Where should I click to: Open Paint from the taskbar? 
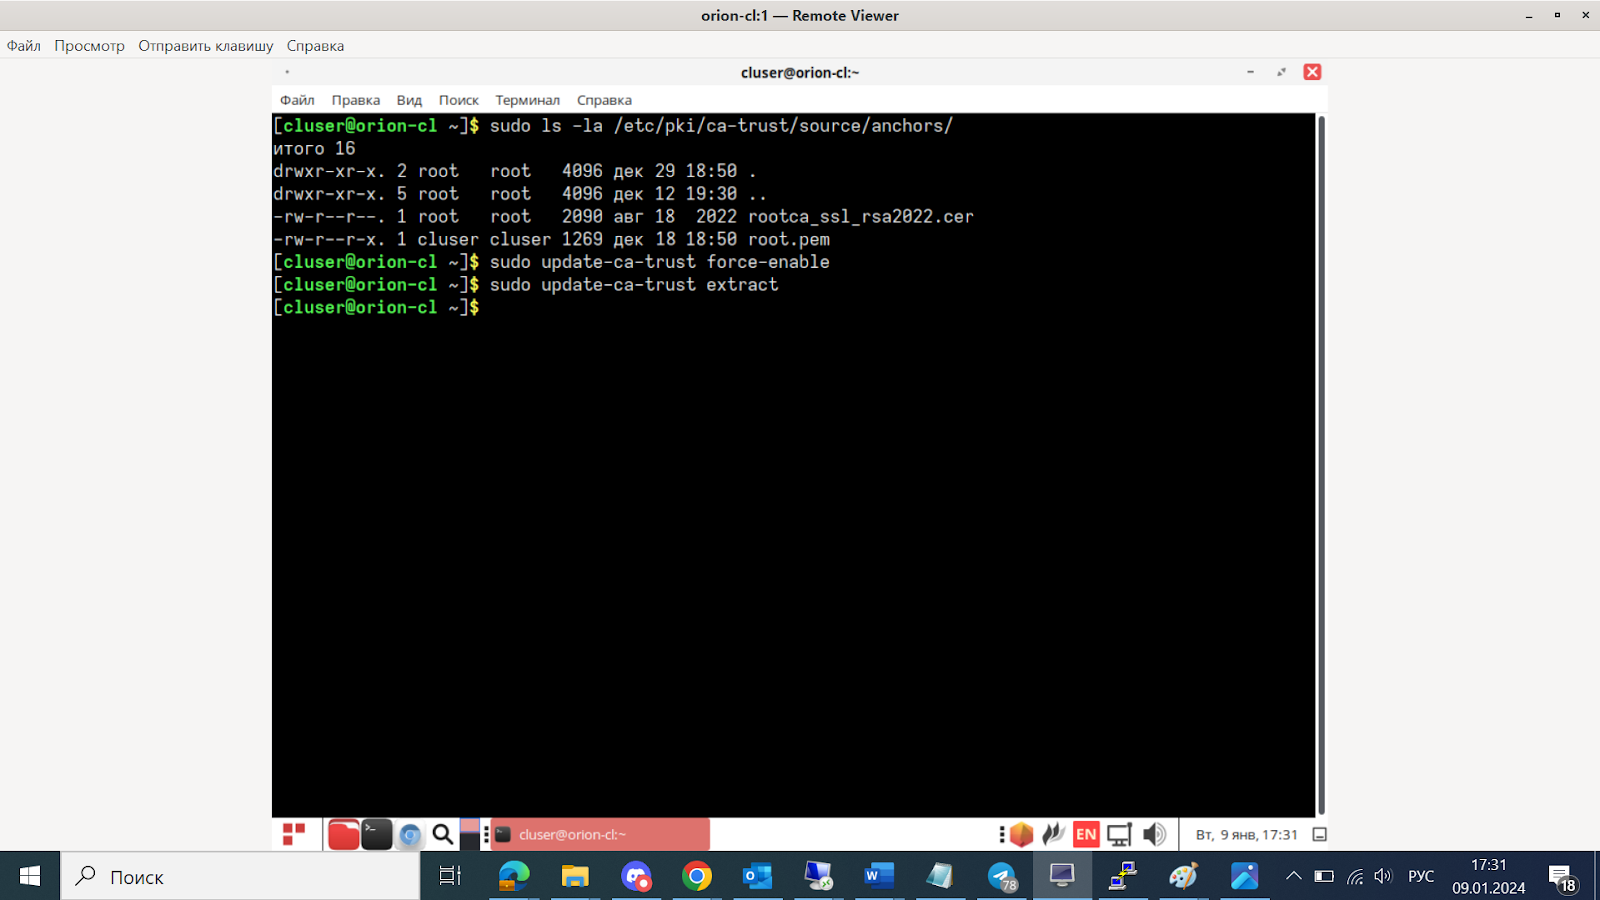pyautogui.click(x=1184, y=876)
